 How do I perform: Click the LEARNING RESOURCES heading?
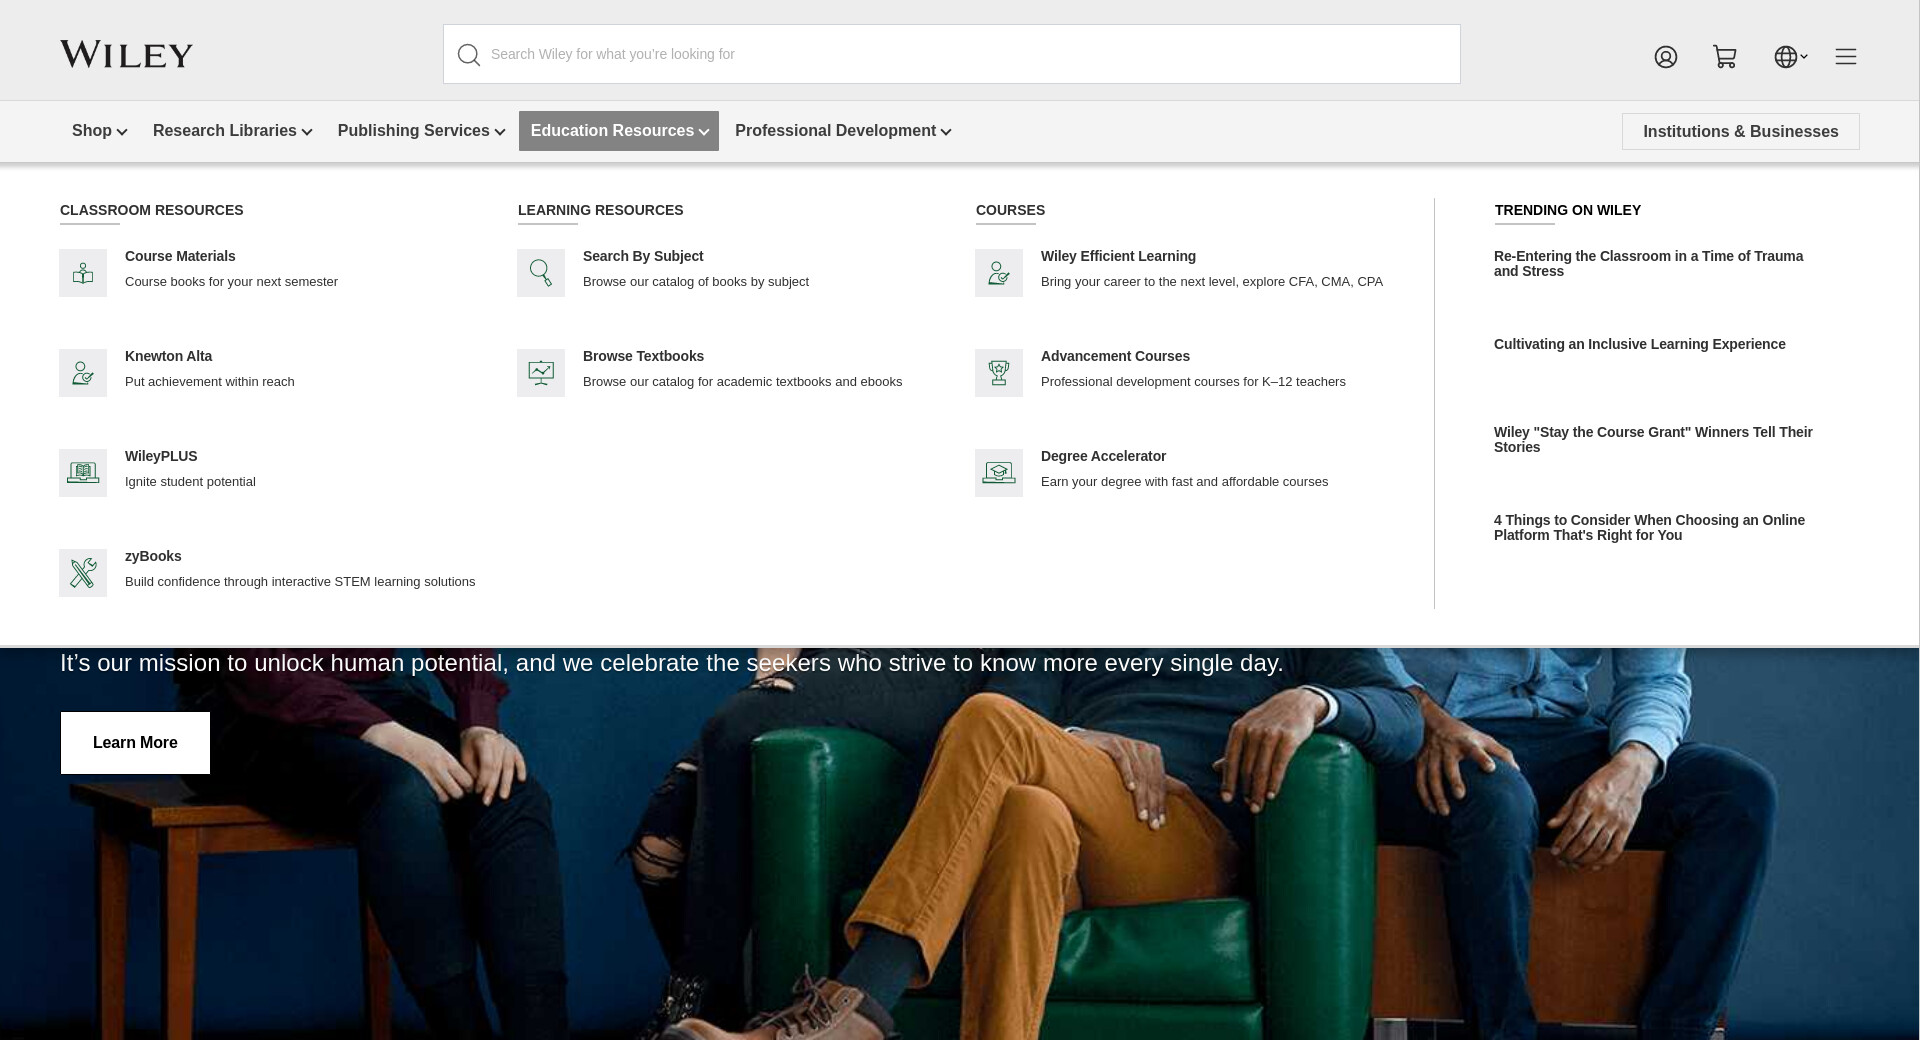pyautogui.click(x=601, y=210)
